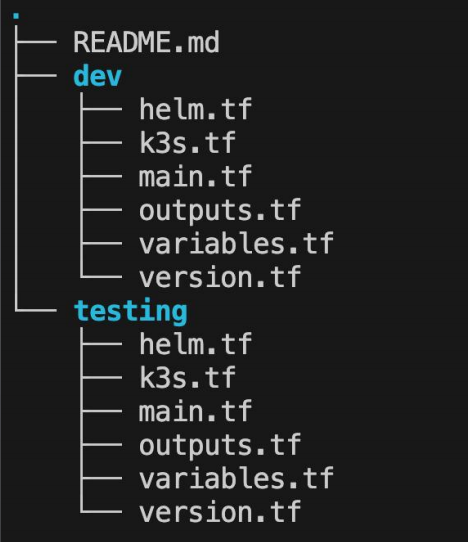This screenshot has width=468, height=542.
Task: Select main.tf under testing
Action: pos(196,411)
